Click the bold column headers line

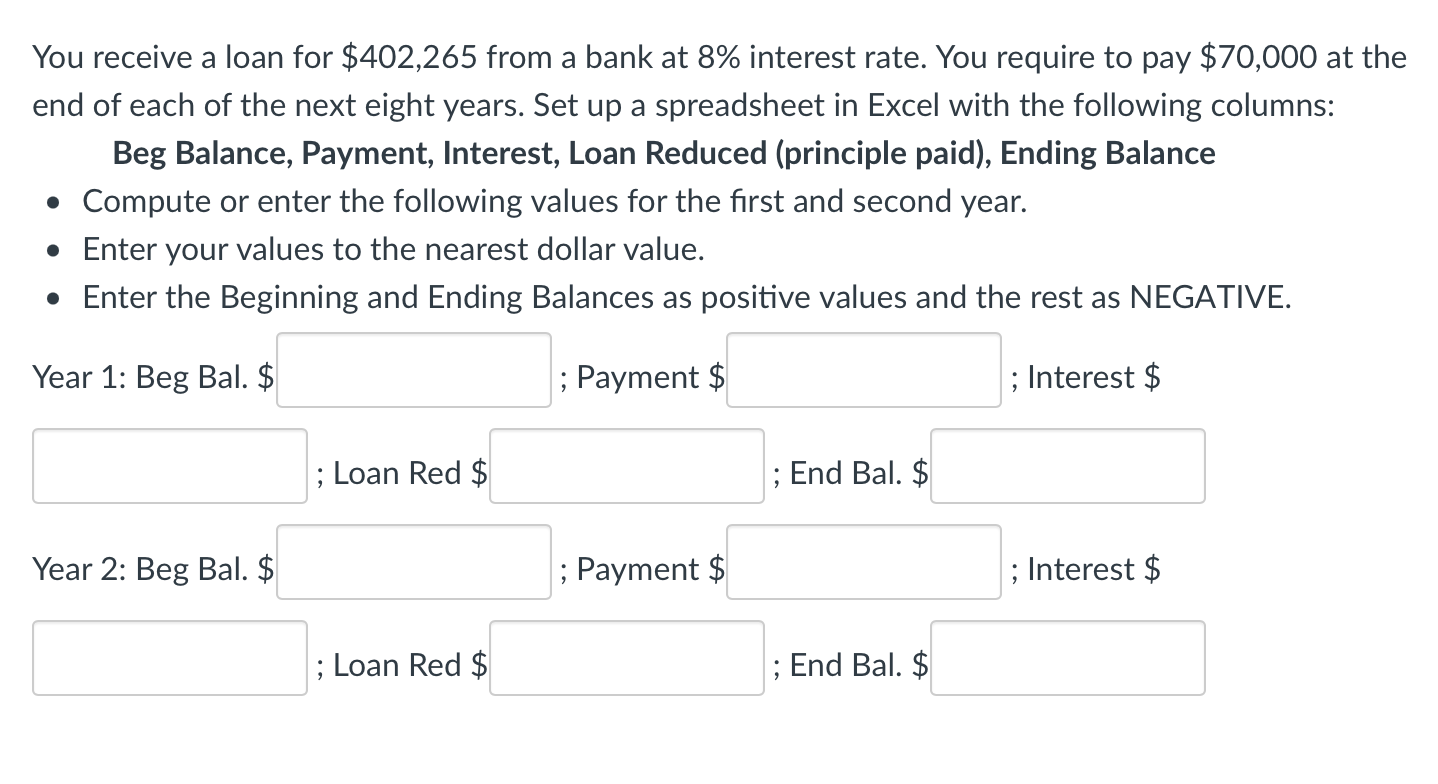pyautogui.click(x=663, y=153)
